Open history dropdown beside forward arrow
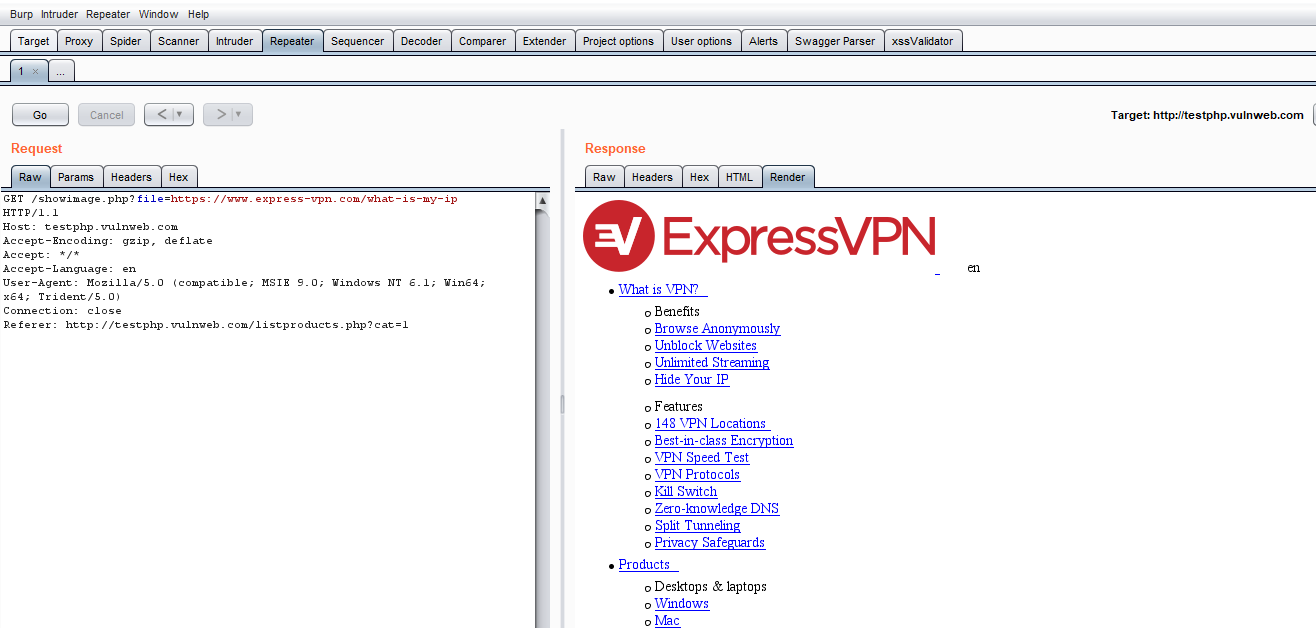The height and width of the screenshot is (628, 1316). [241, 114]
